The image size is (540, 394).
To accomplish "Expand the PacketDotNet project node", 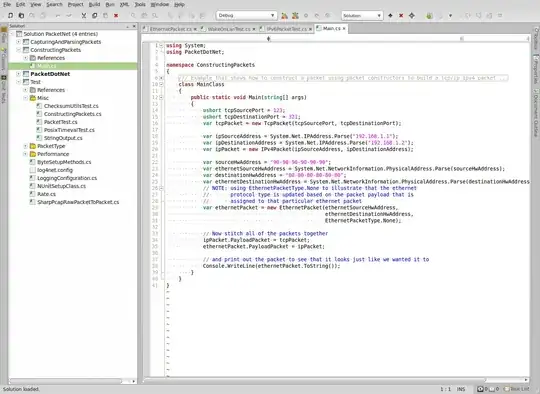I will tap(19, 74).
